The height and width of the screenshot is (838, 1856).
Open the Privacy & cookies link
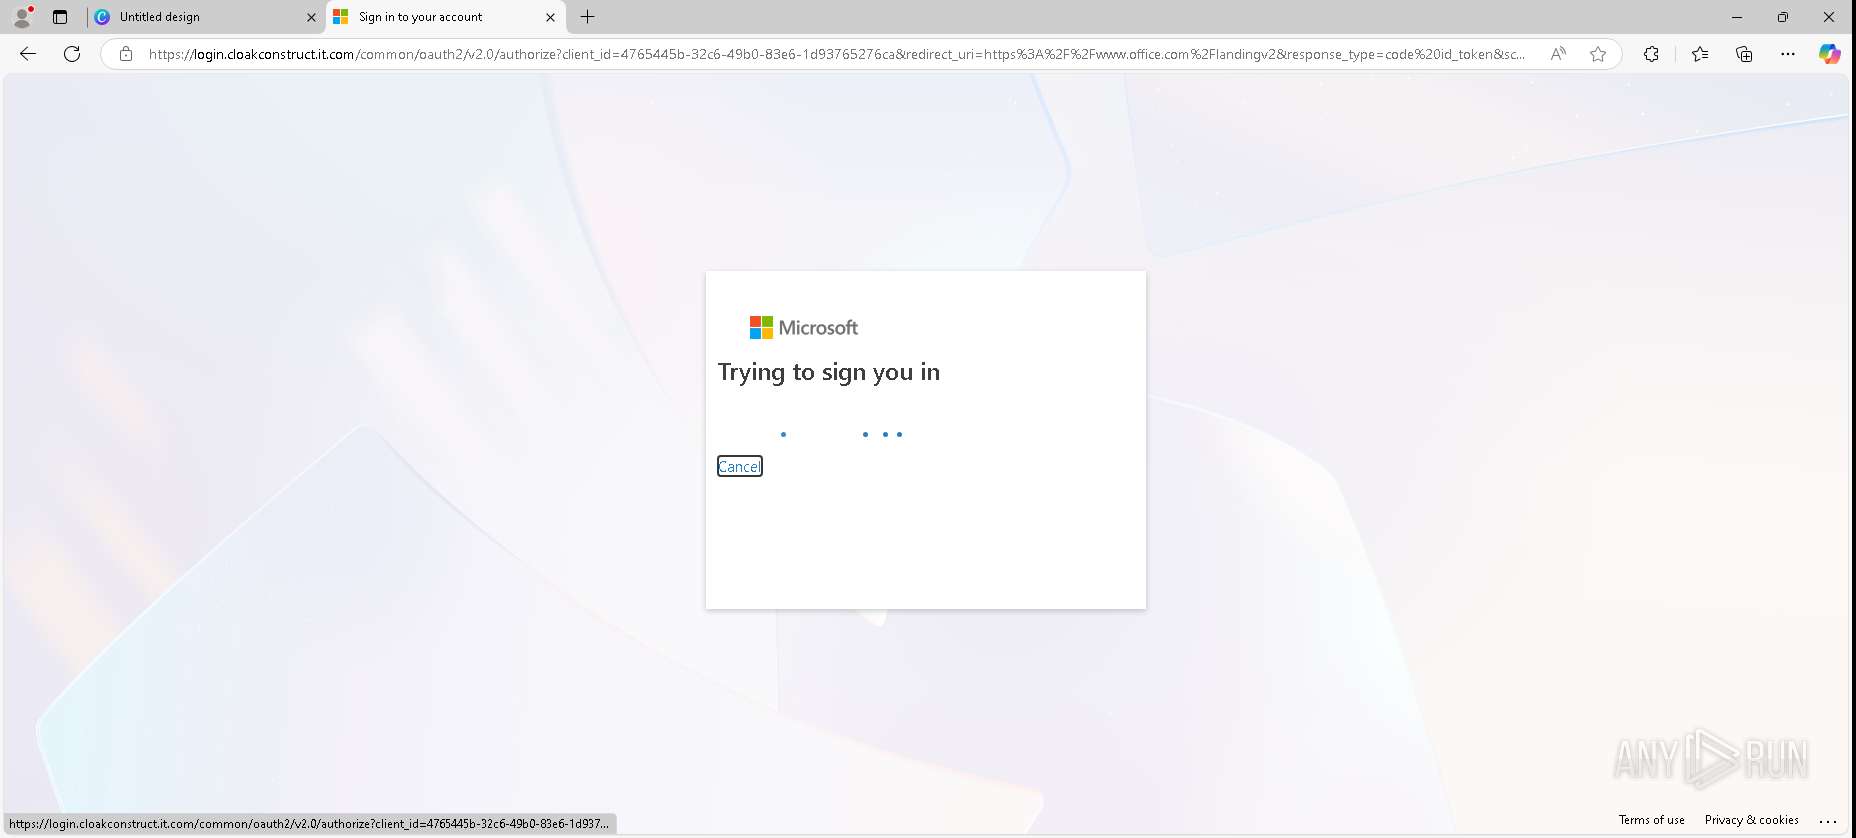click(1751, 820)
